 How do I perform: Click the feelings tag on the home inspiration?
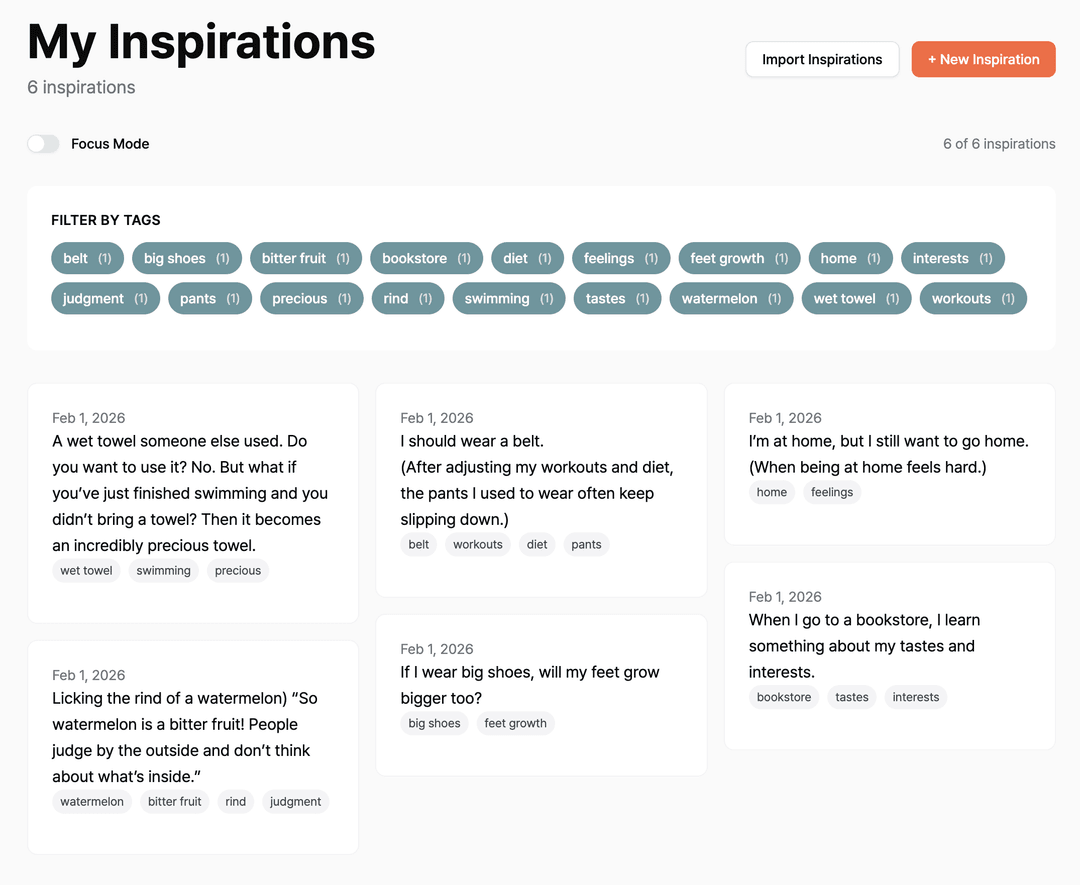831,492
